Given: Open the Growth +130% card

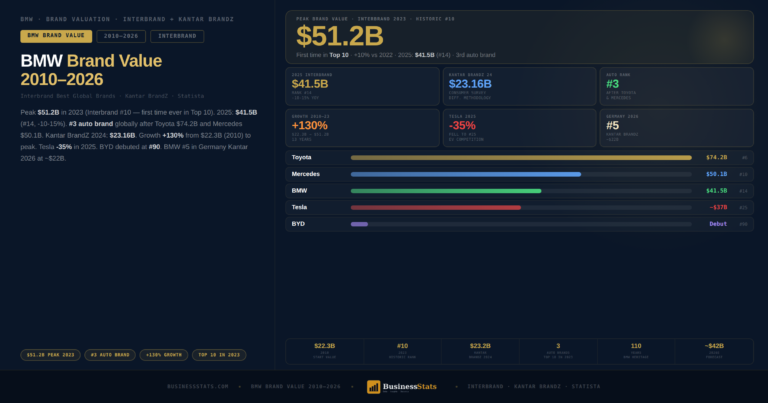Looking at the screenshot, I should (x=362, y=128).
